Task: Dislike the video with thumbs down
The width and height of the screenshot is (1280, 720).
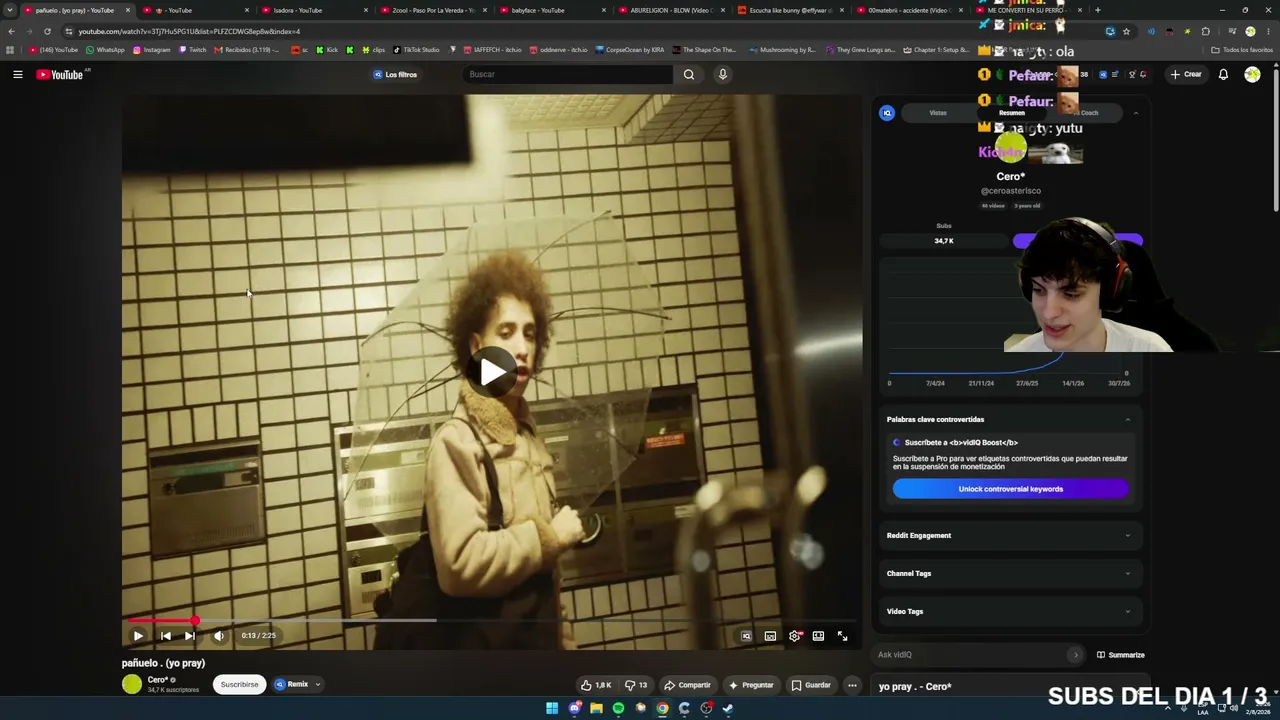Action: [x=636, y=685]
